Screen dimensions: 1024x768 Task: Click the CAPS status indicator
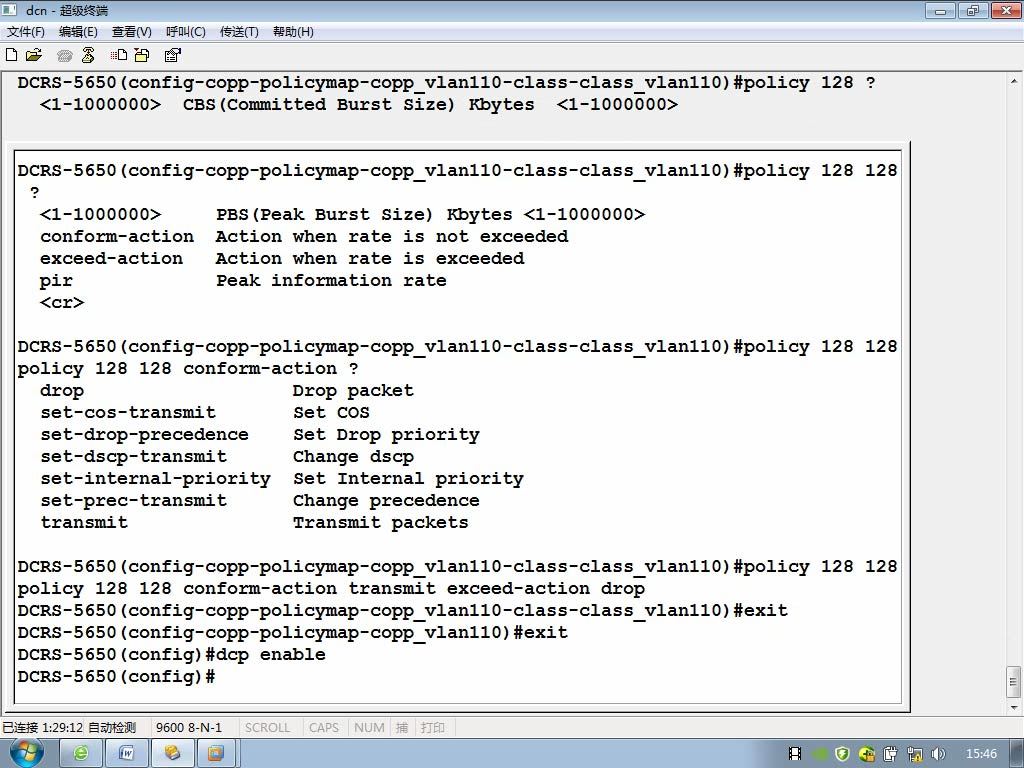tap(324, 728)
